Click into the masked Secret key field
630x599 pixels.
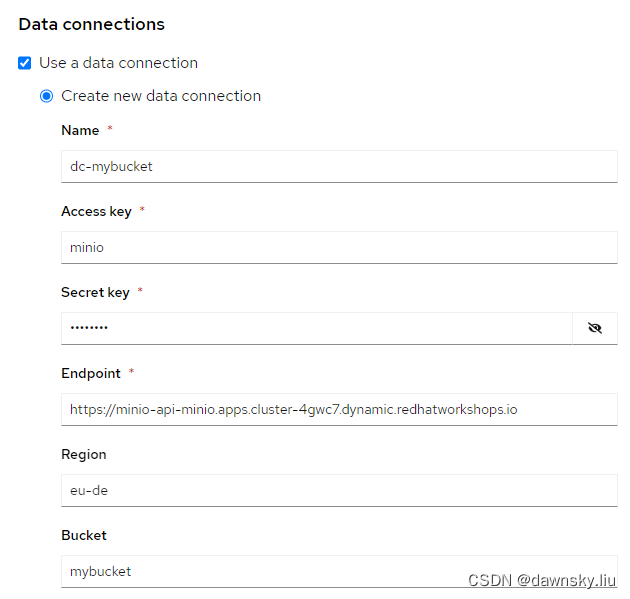[x=316, y=328]
